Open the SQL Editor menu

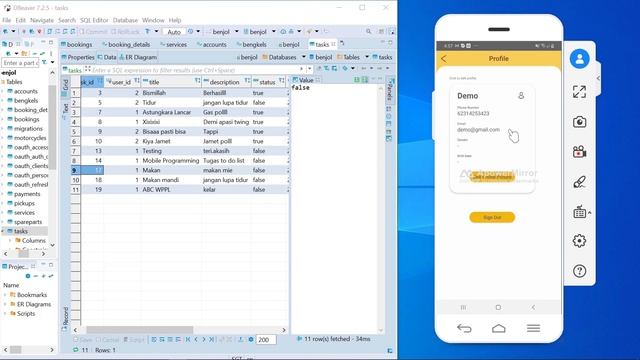click(x=94, y=20)
